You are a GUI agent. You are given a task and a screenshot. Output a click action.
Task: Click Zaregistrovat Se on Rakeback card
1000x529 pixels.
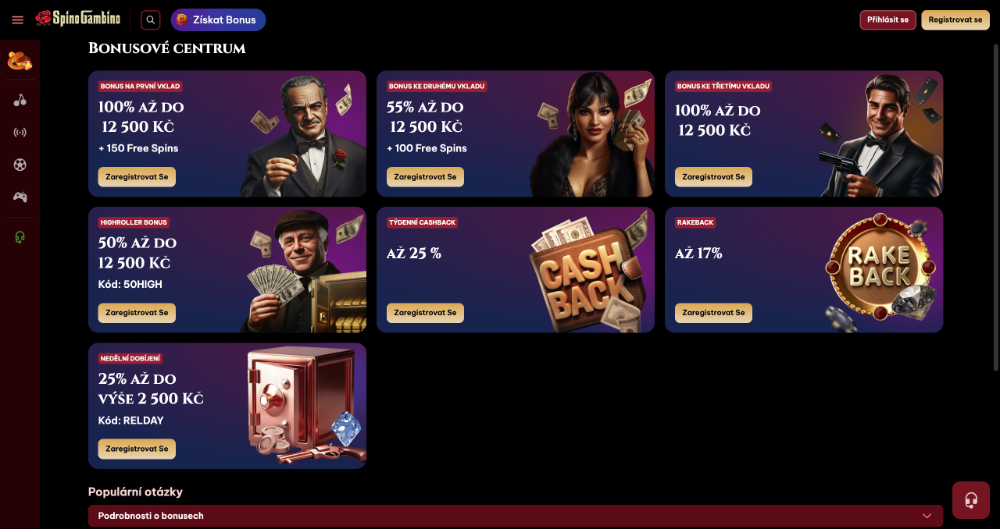[713, 313]
